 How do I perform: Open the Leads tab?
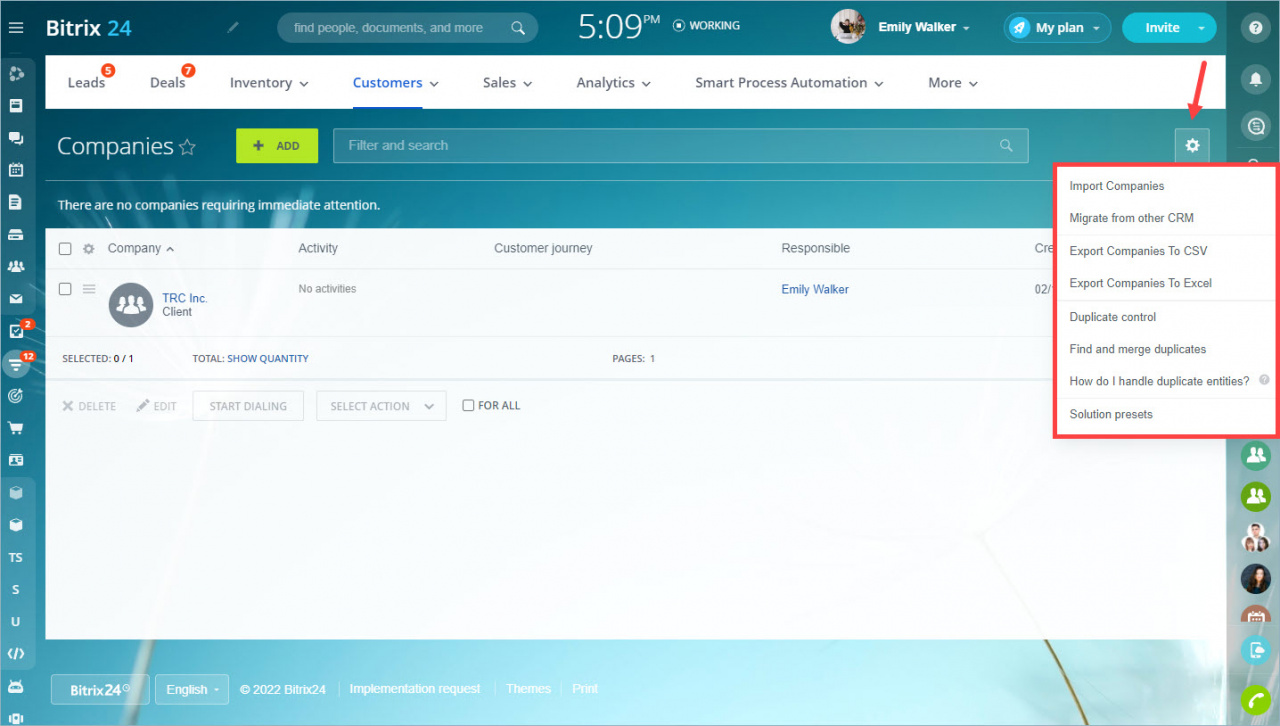86,83
